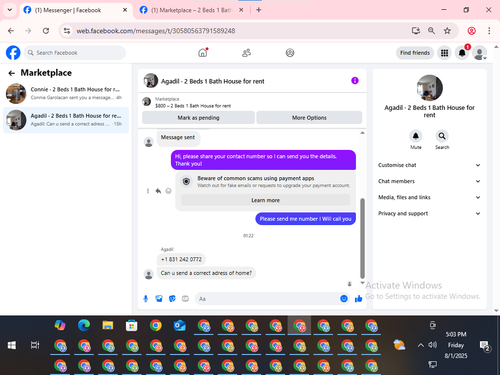View site information icon in address bar
500x375 pixels.
(67, 31)
